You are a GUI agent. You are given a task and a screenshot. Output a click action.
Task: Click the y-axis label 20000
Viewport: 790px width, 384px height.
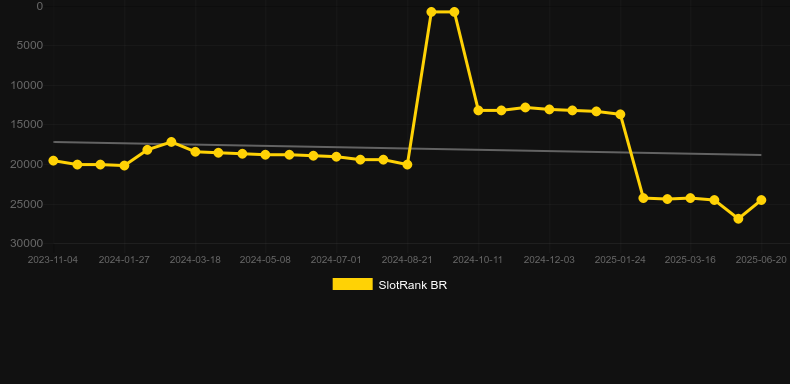pos(27,164)
